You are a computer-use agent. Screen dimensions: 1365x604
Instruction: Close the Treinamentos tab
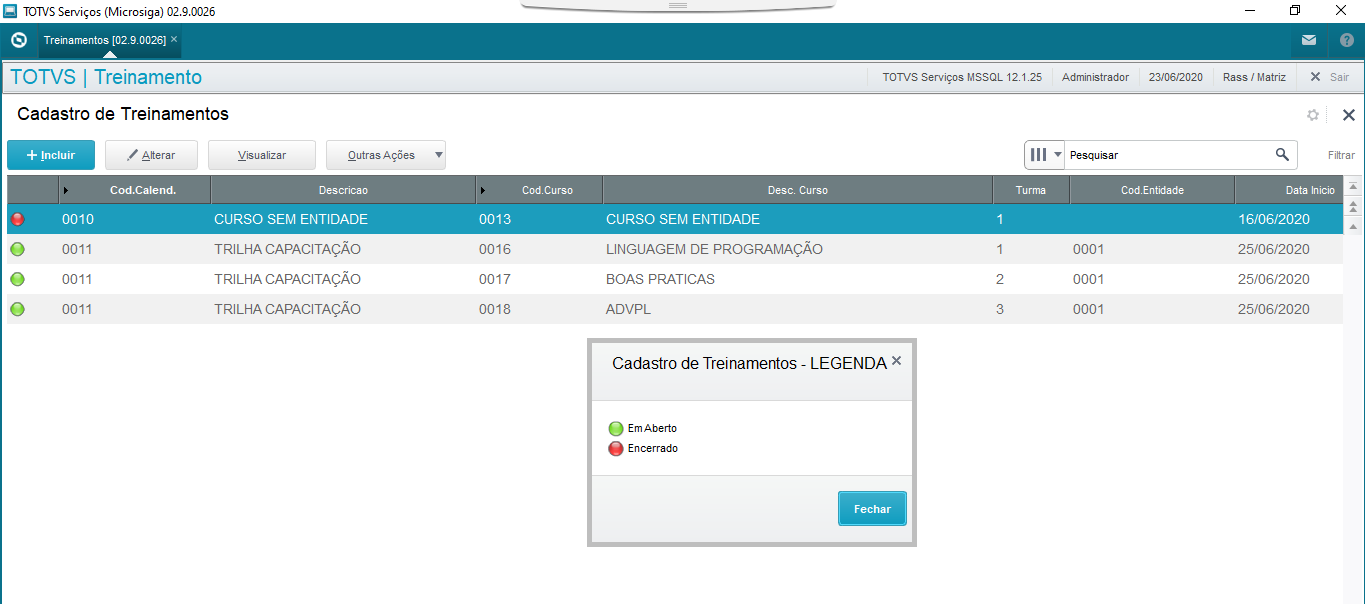coord(174,40)
